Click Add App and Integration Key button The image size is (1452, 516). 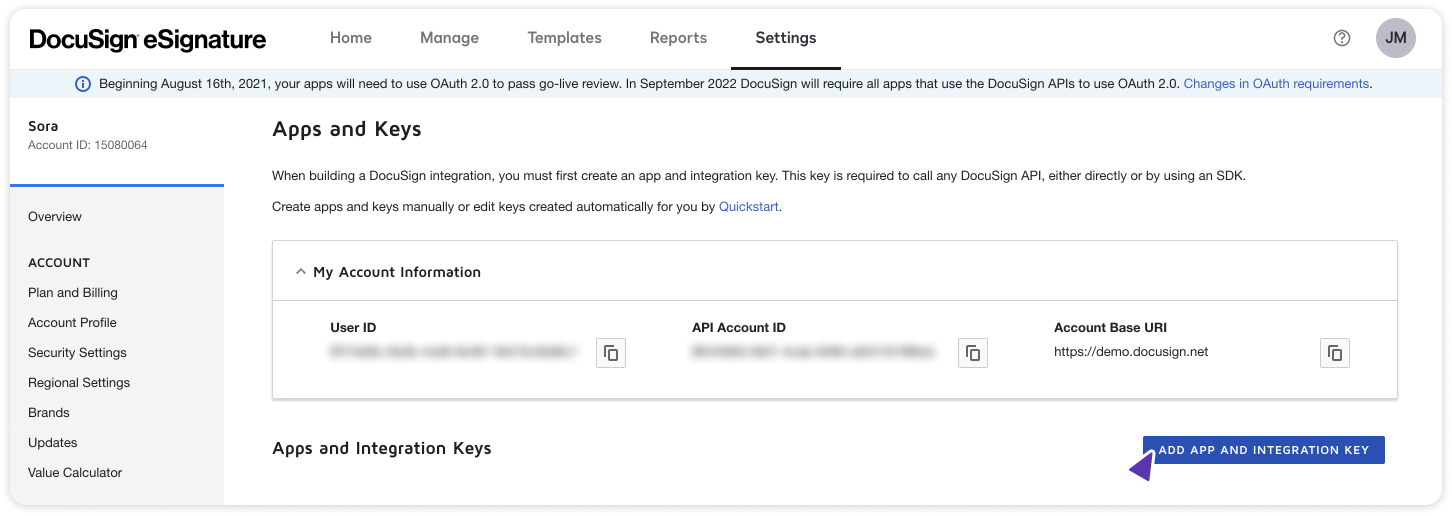[x=1264, y=450]
